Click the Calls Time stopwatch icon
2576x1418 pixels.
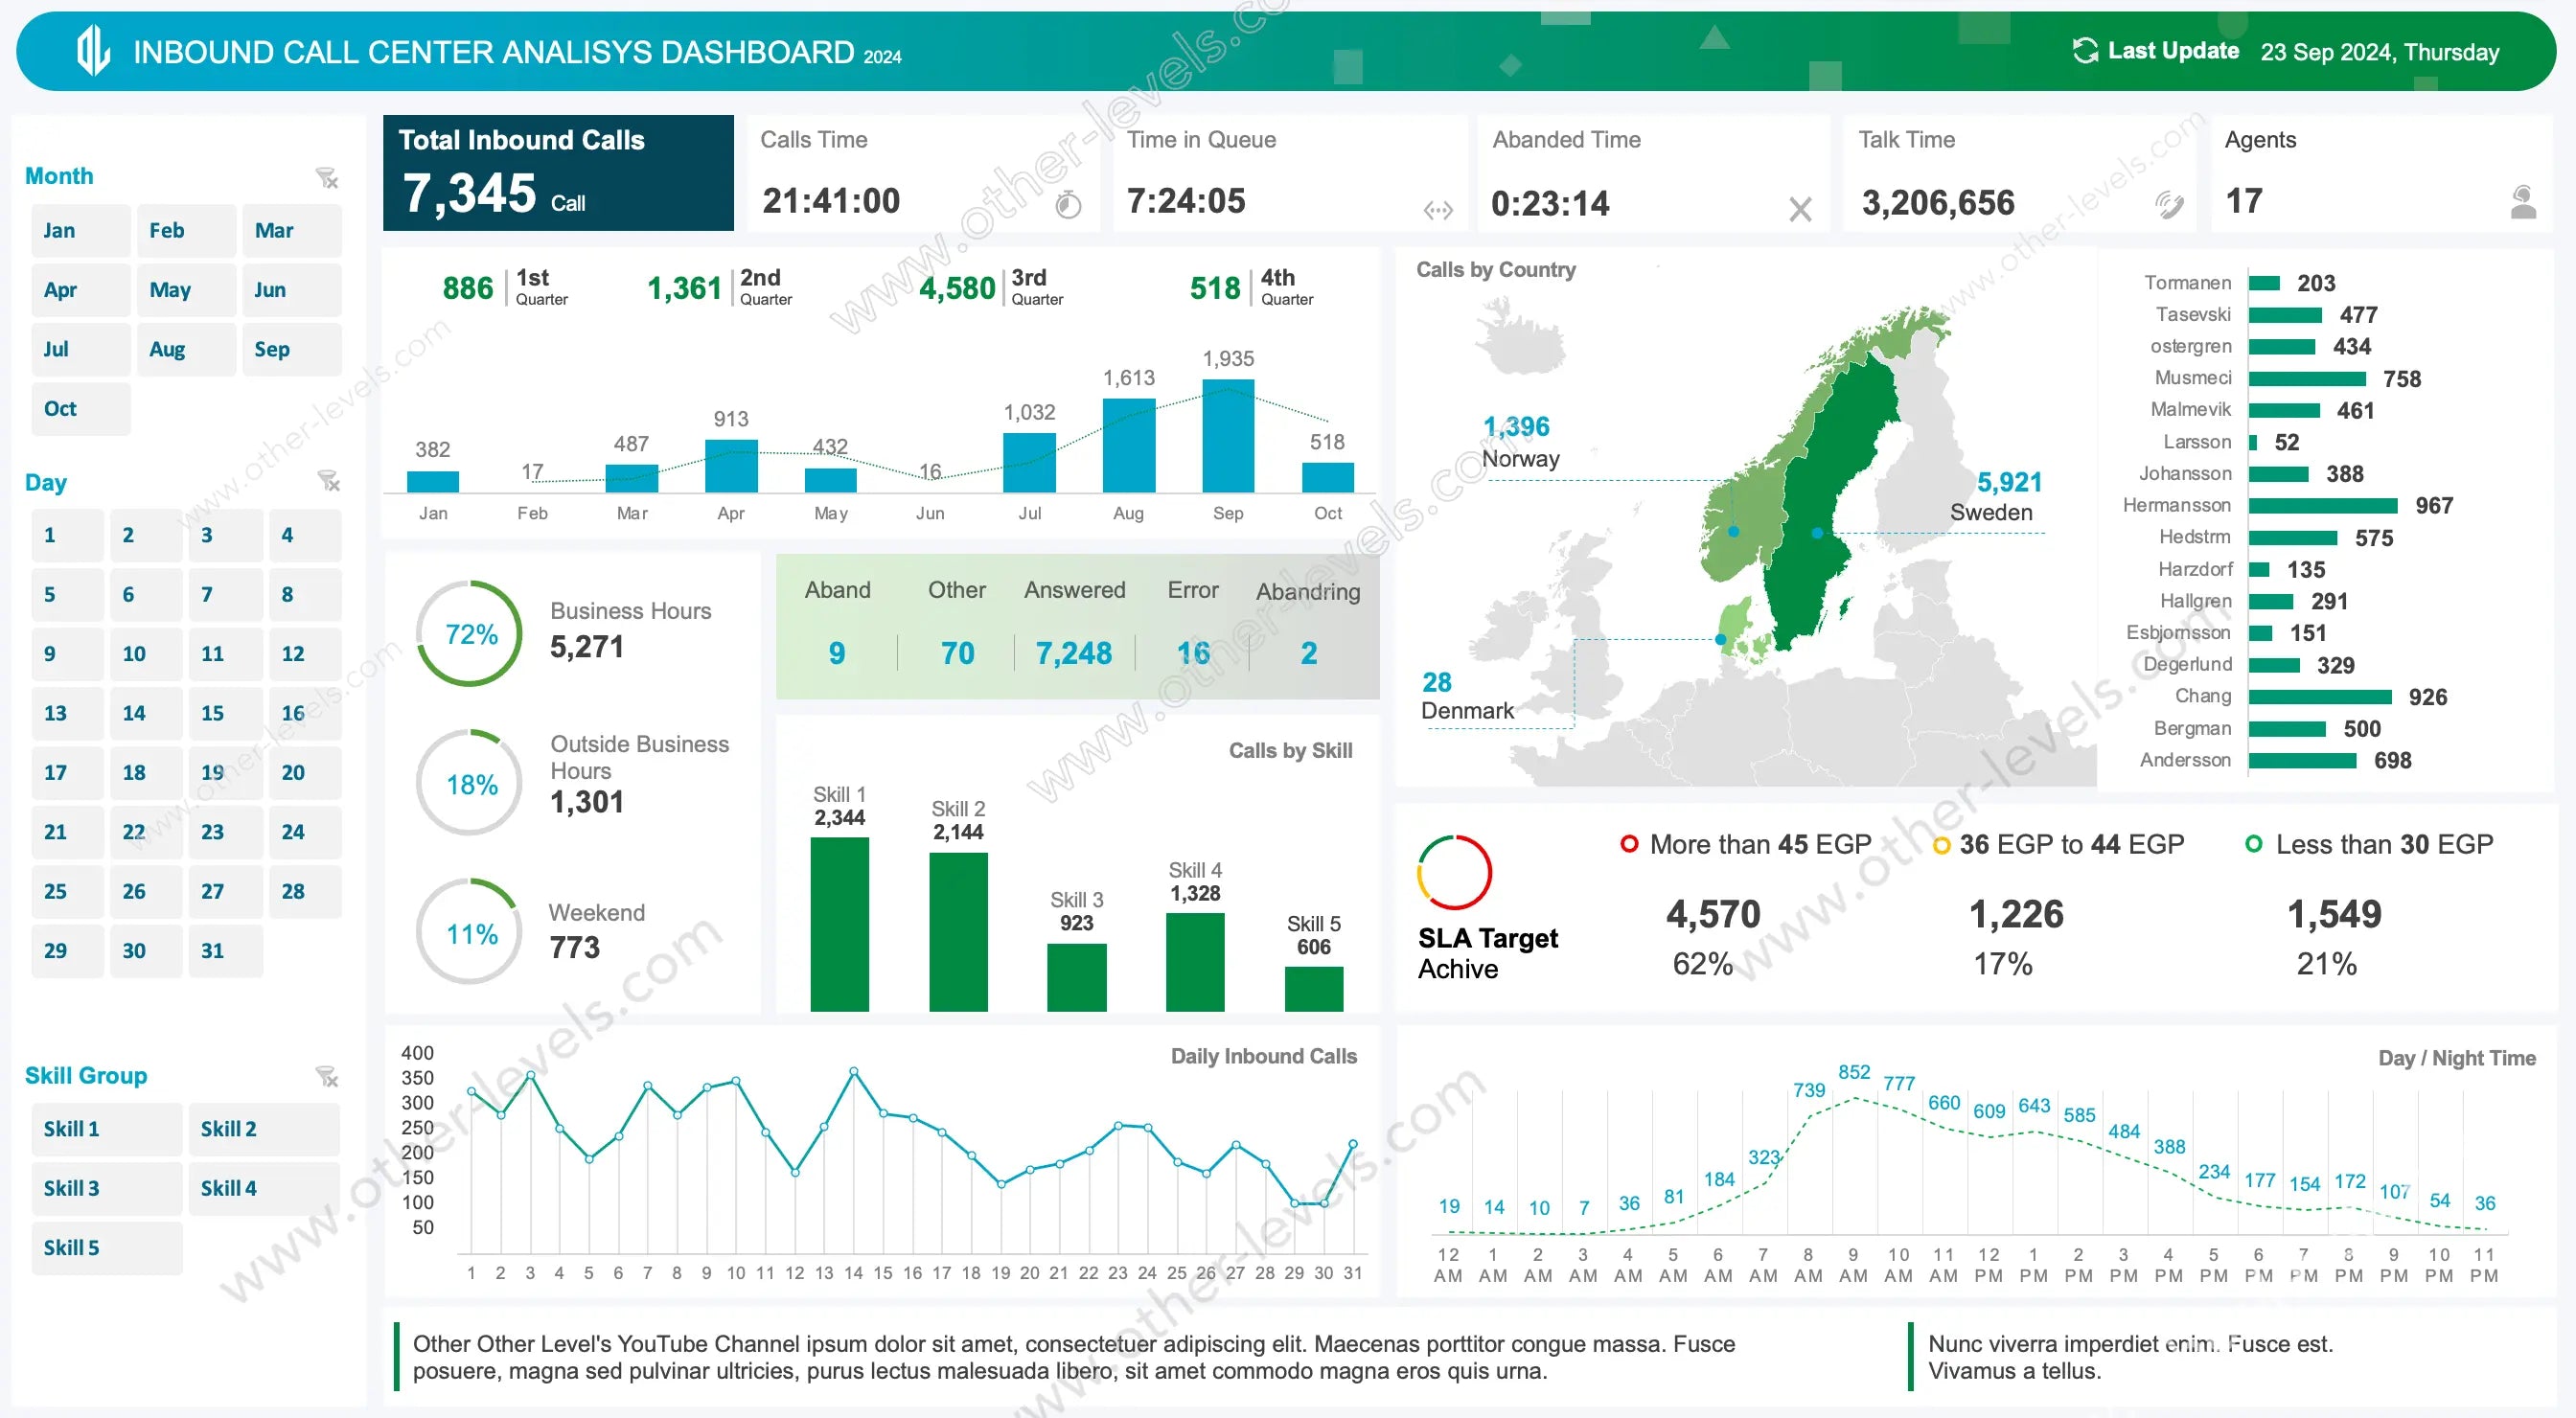click(x=1068, y=204)
